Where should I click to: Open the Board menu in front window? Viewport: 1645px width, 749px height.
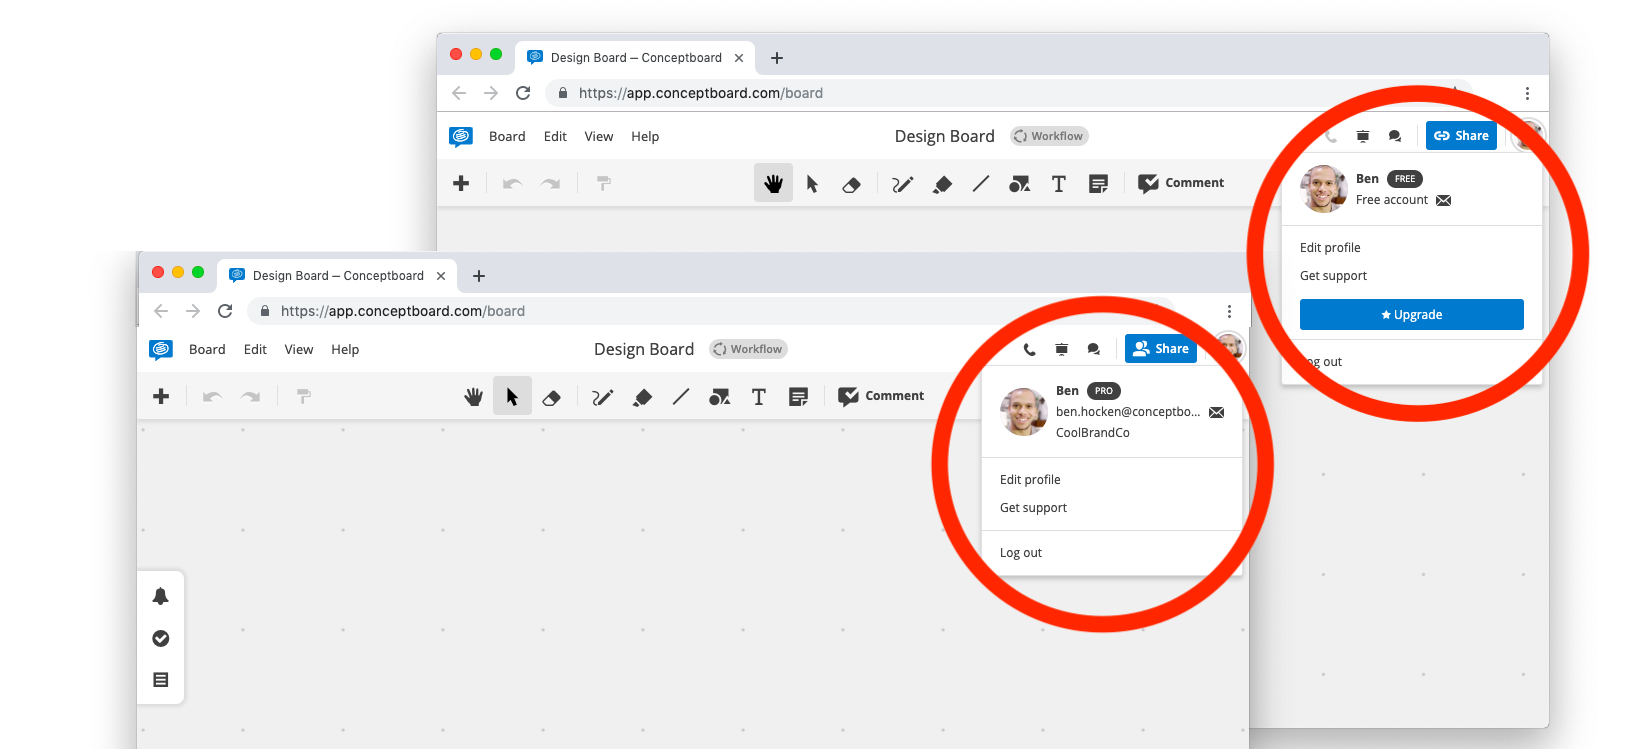(207, 349)
